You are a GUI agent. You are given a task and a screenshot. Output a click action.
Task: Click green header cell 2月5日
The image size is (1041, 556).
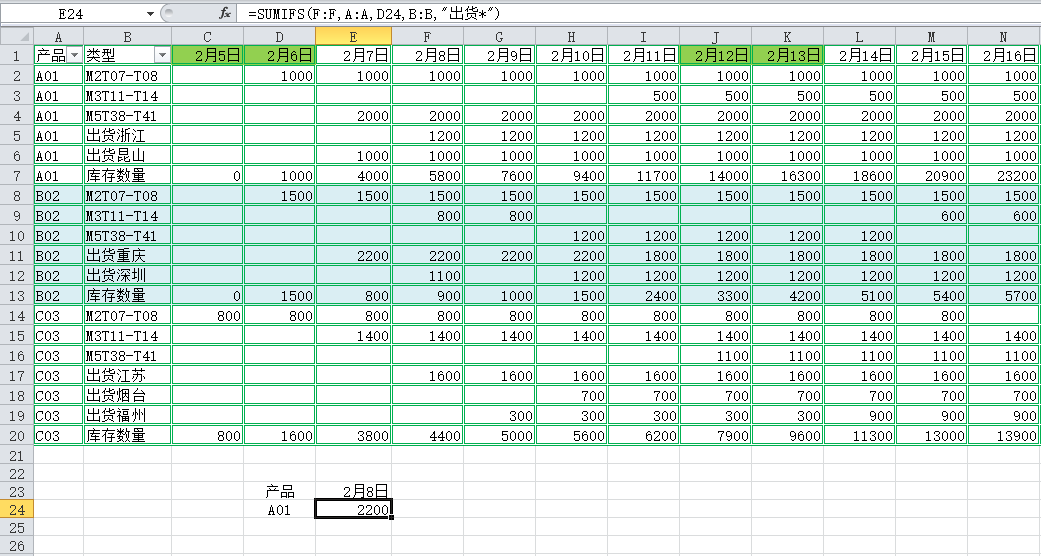pyautogui.click(x=208, y=55)
